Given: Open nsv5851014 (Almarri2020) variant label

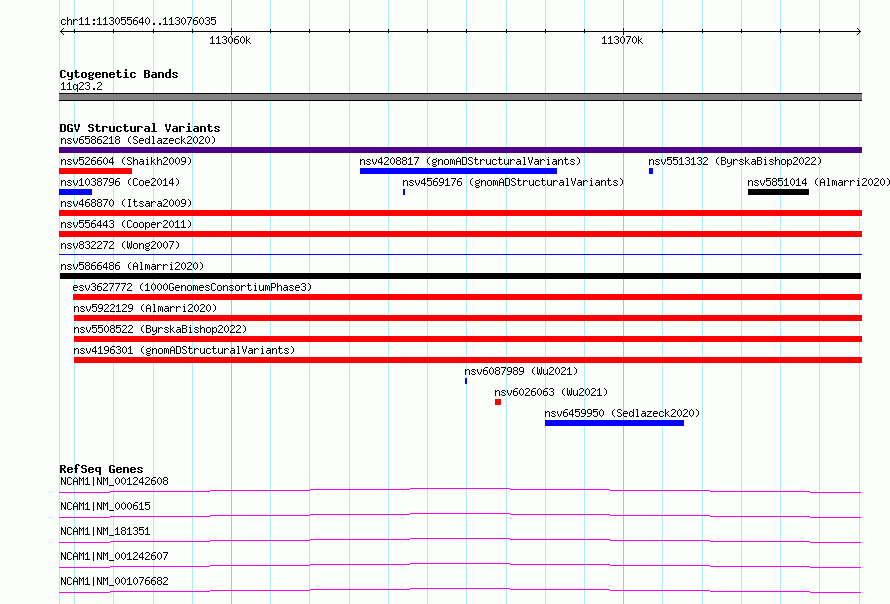Looking at the screenshot, I should [x=818, y=182].
